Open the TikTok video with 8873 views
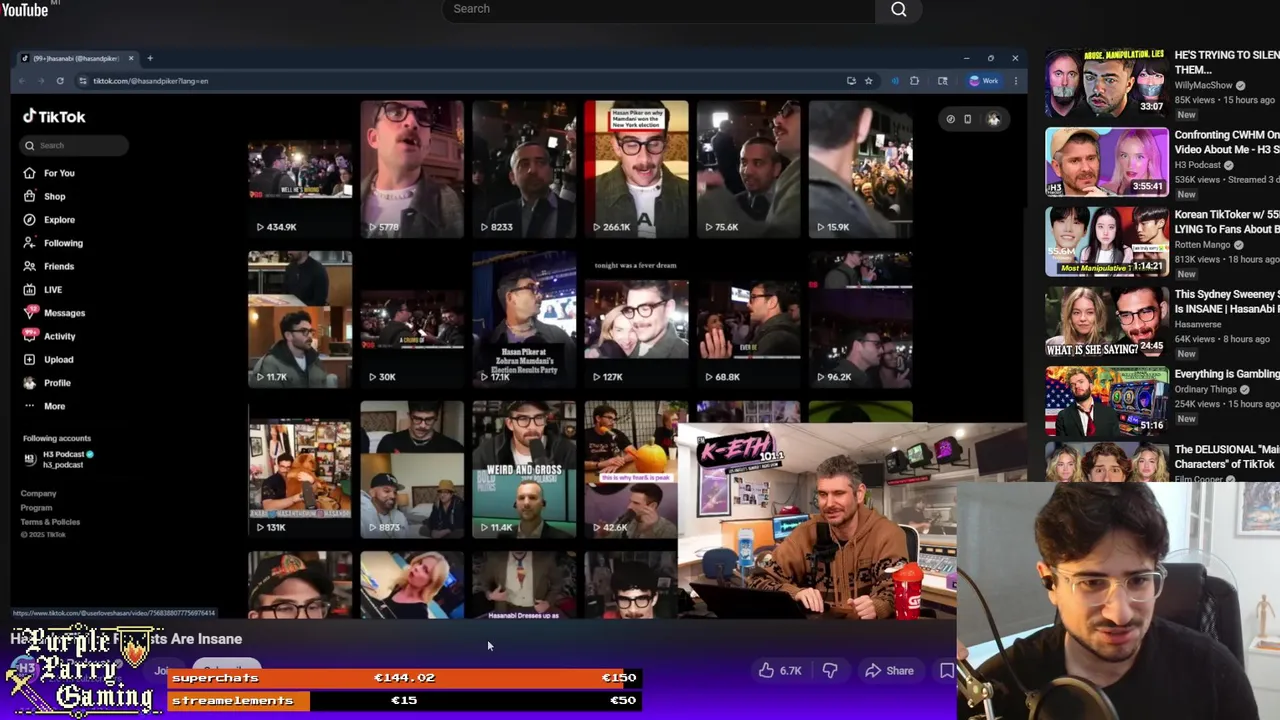Viewport: 1280px width, 720px height. point(412,469)
